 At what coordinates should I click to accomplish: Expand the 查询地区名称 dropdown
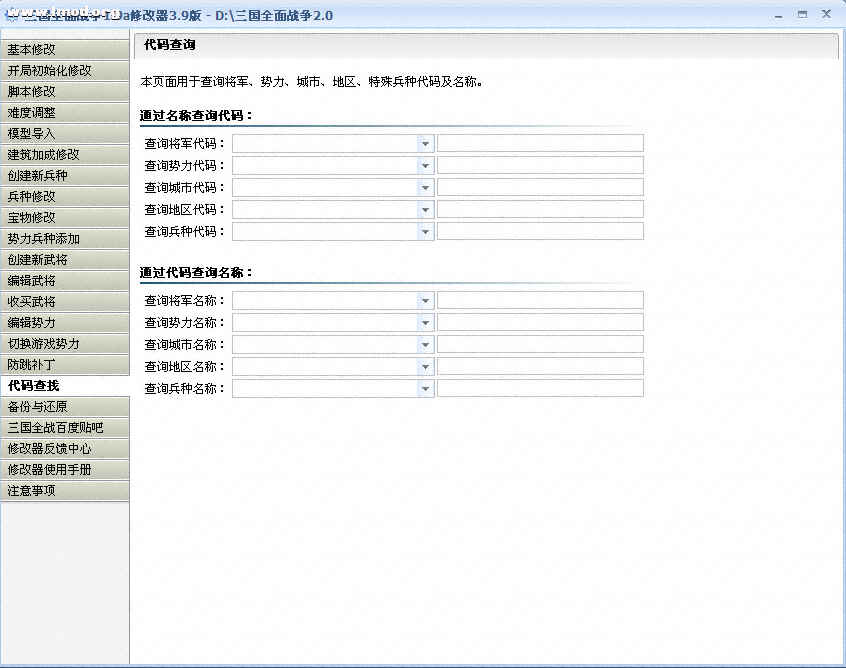click(425, 367)
